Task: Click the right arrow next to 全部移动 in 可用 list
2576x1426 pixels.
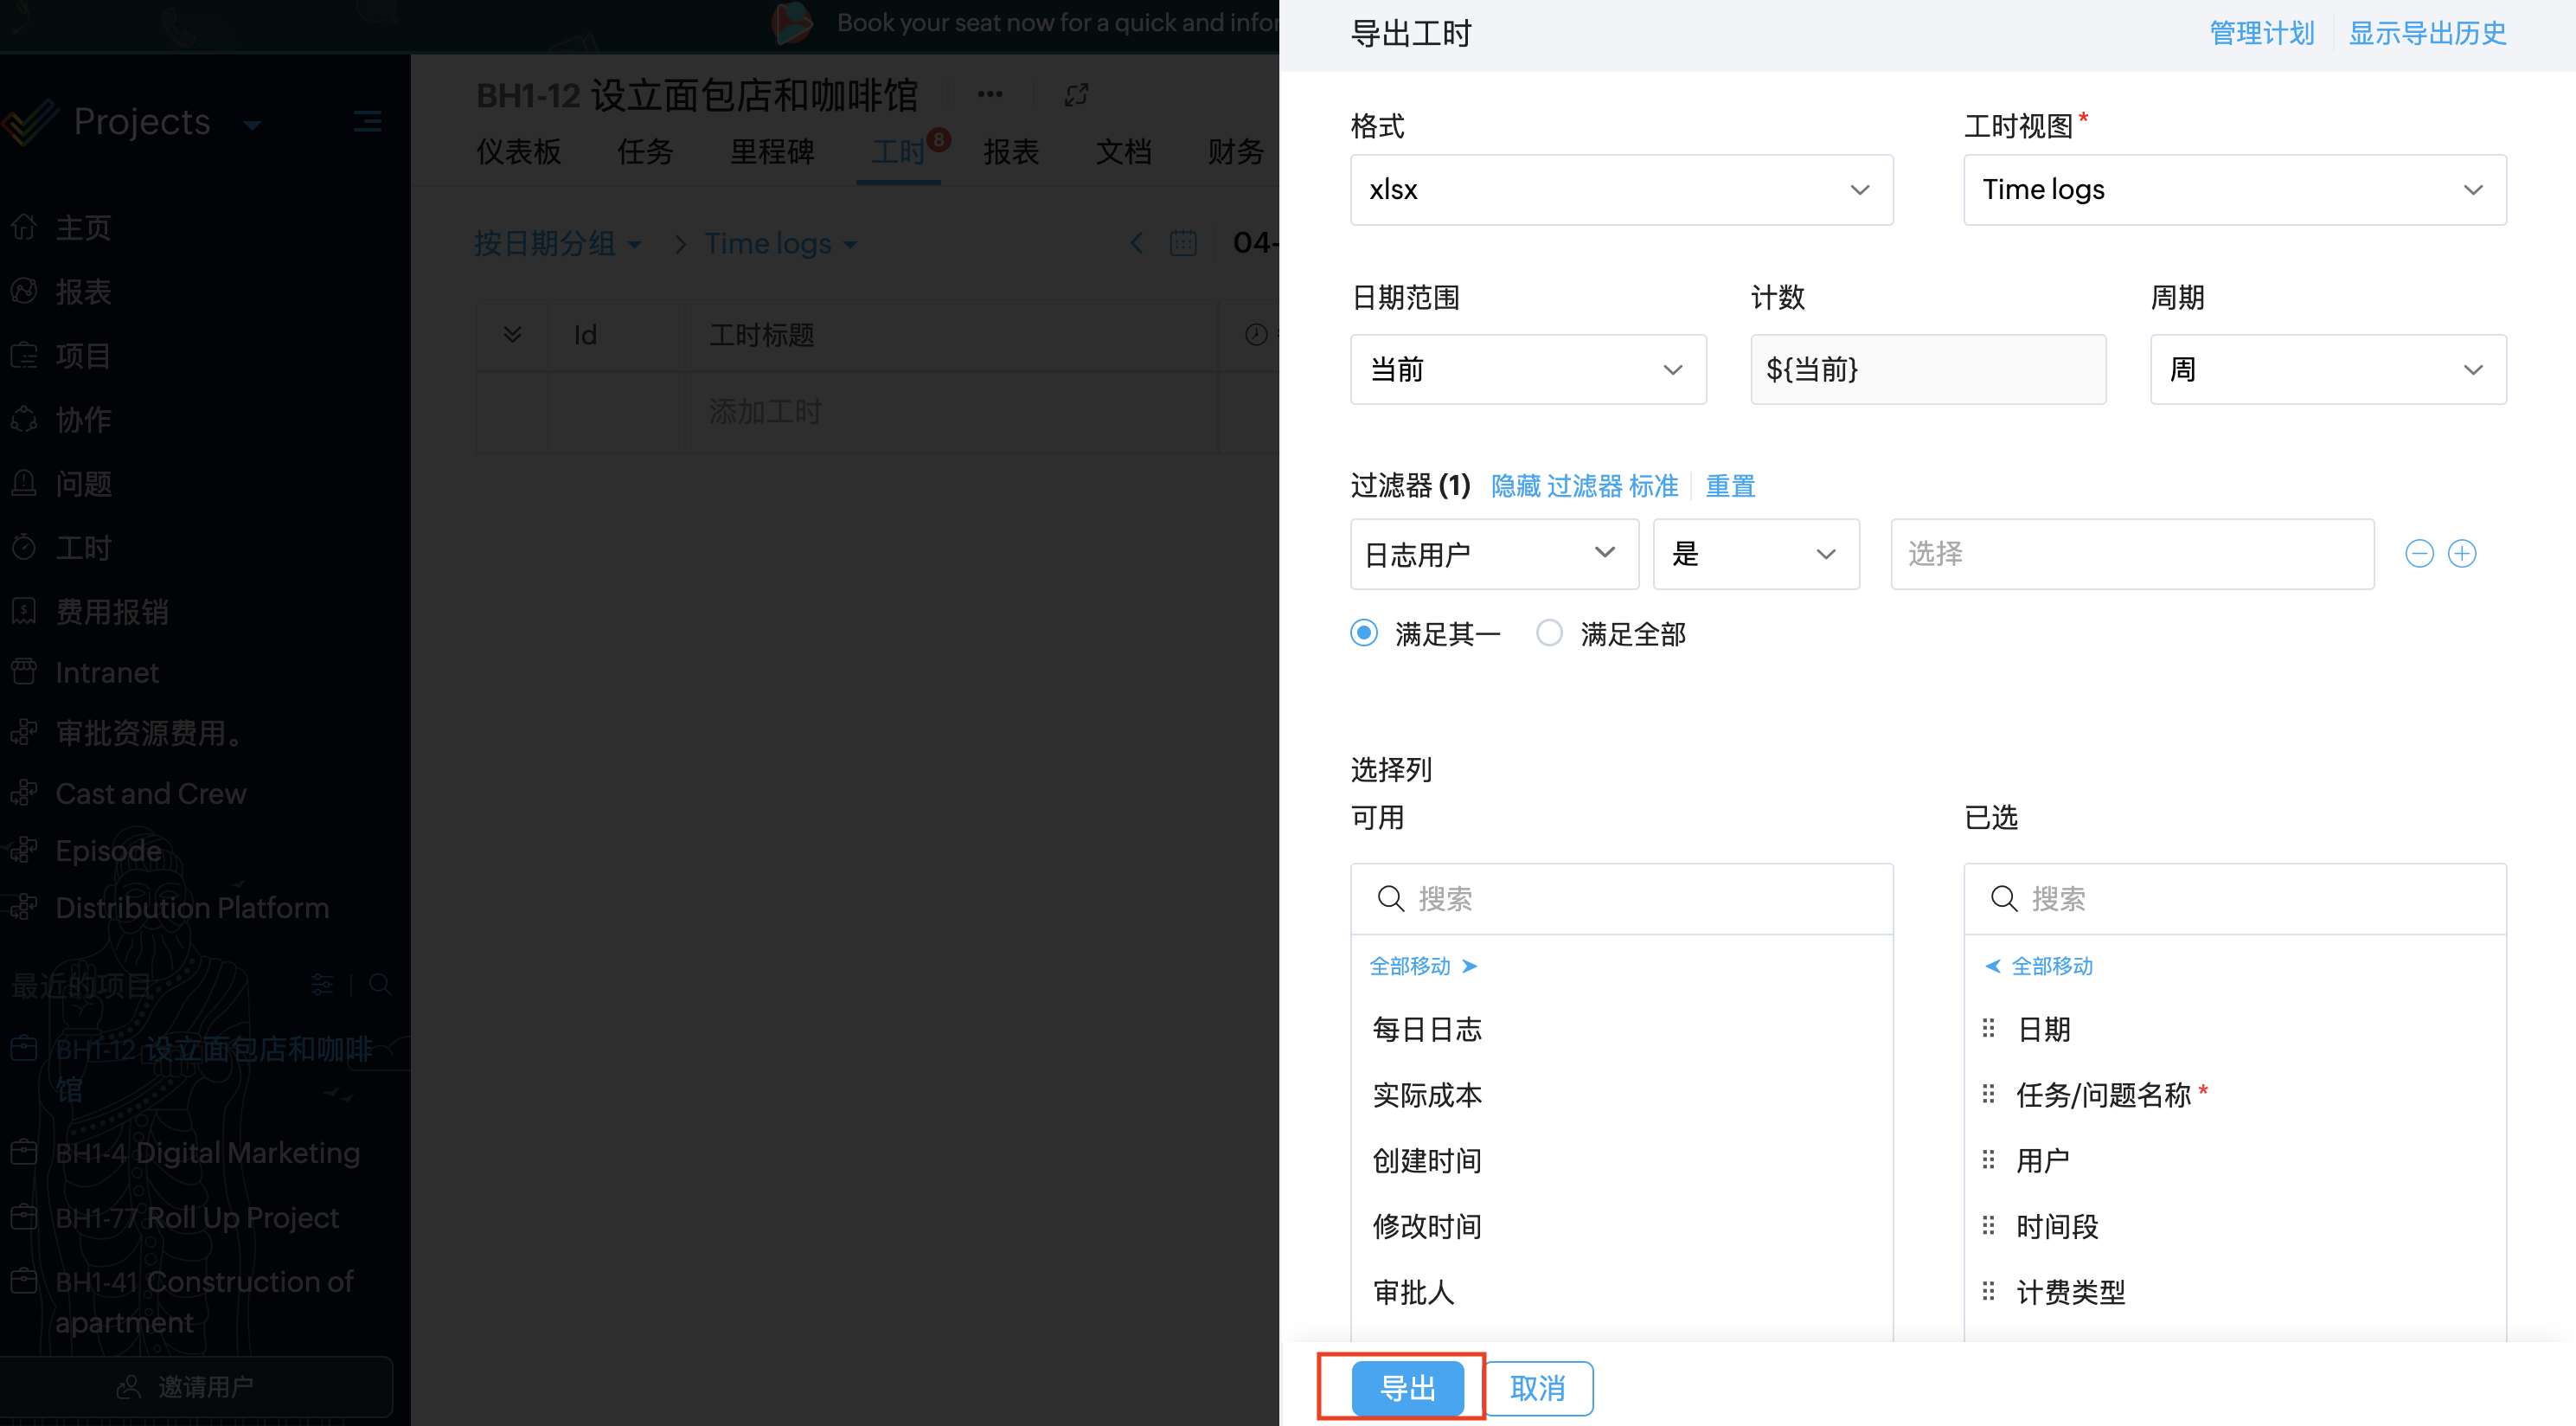Action: [1469, 966]
